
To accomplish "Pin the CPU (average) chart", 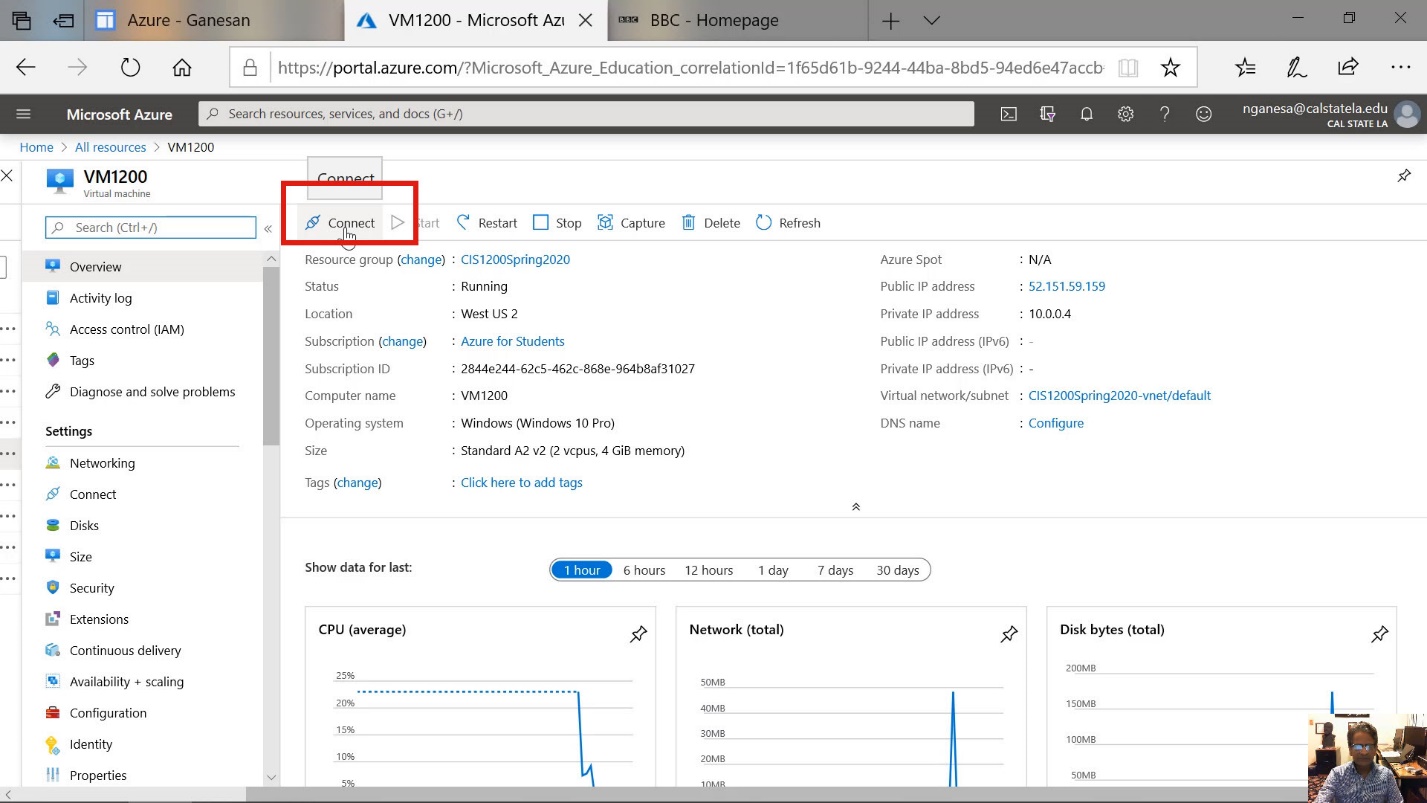I will (638, 634).
